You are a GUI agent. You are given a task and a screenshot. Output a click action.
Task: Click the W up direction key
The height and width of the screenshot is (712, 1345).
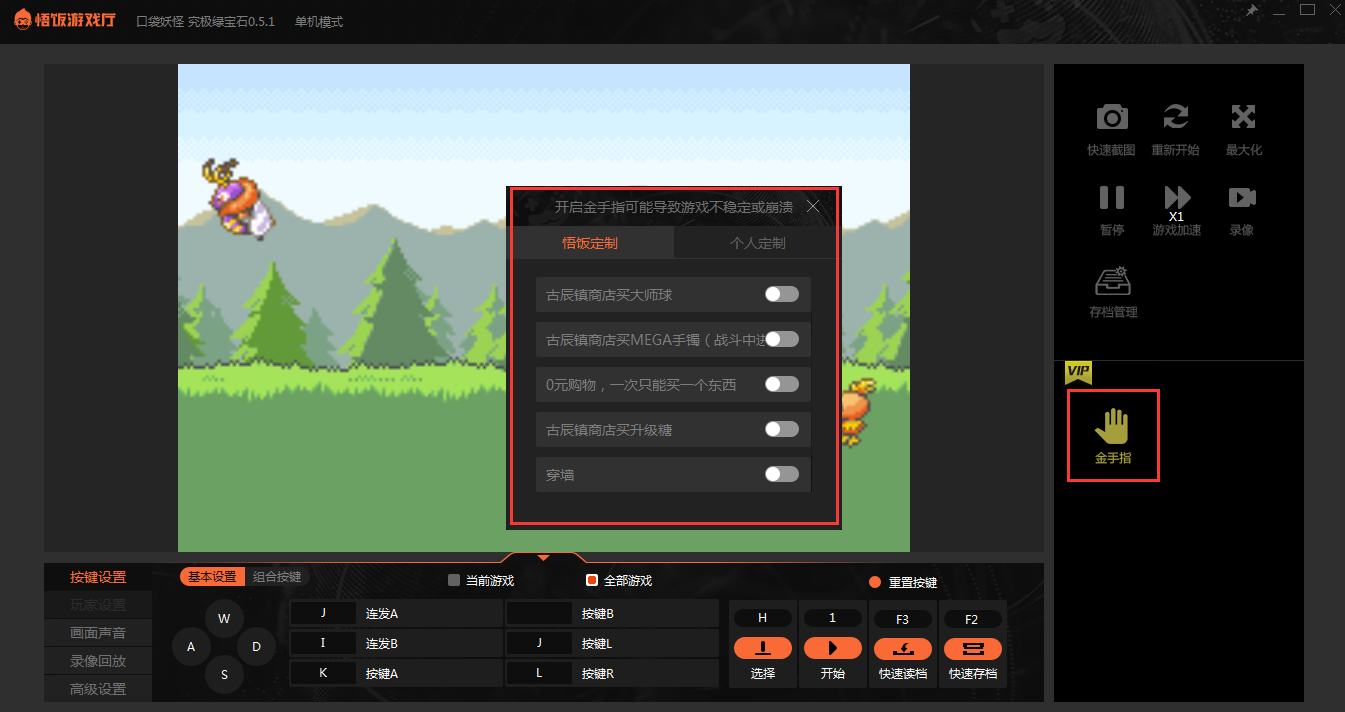224,618
